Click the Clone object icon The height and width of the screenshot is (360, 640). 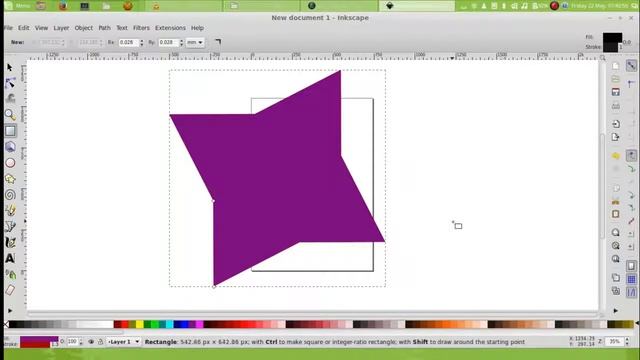616,291
